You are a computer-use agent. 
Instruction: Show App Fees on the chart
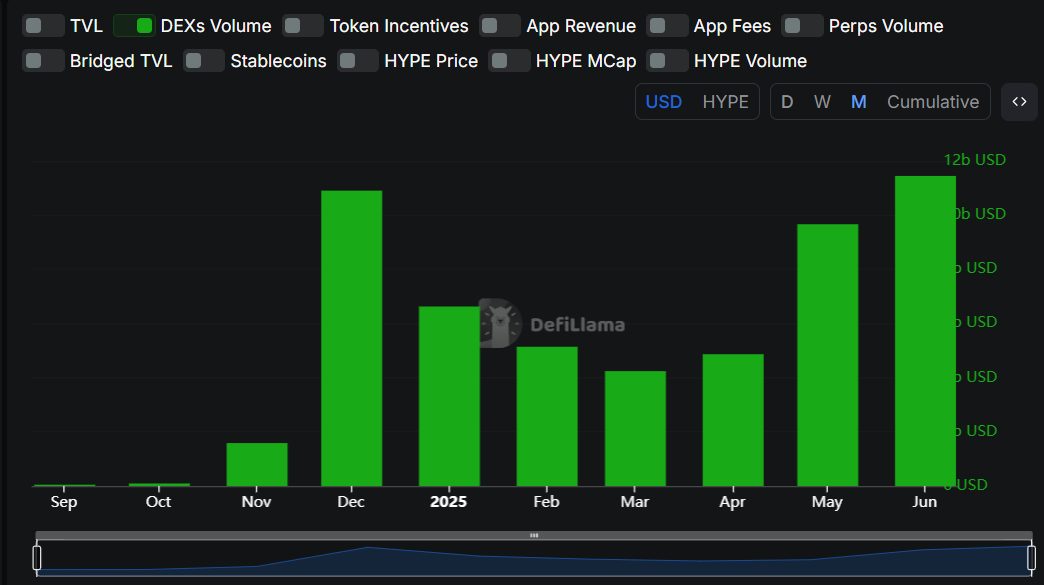click(667, 26)
